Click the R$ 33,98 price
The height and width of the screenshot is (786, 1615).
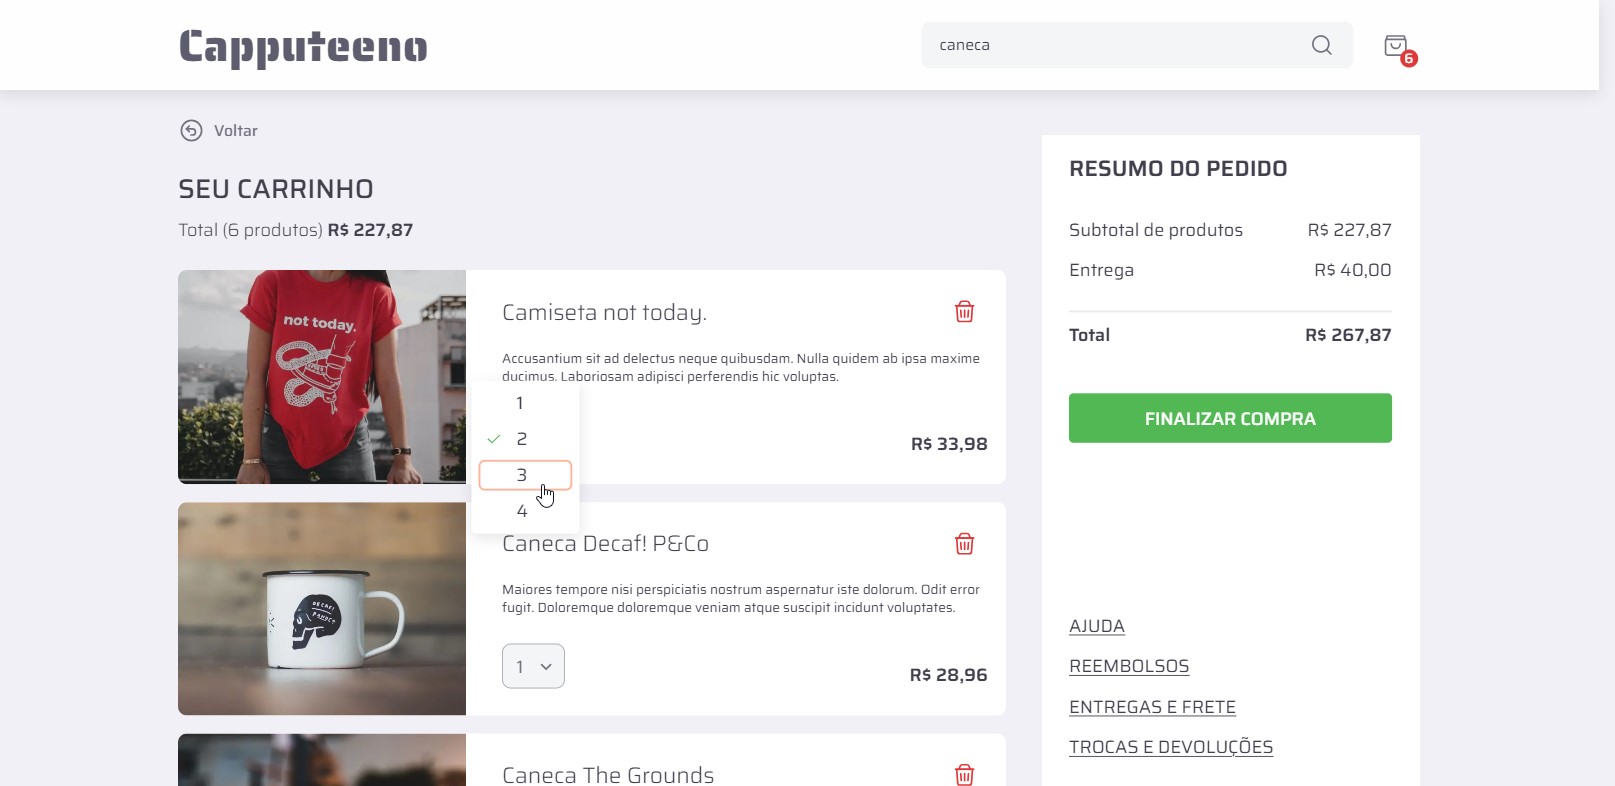949,444
